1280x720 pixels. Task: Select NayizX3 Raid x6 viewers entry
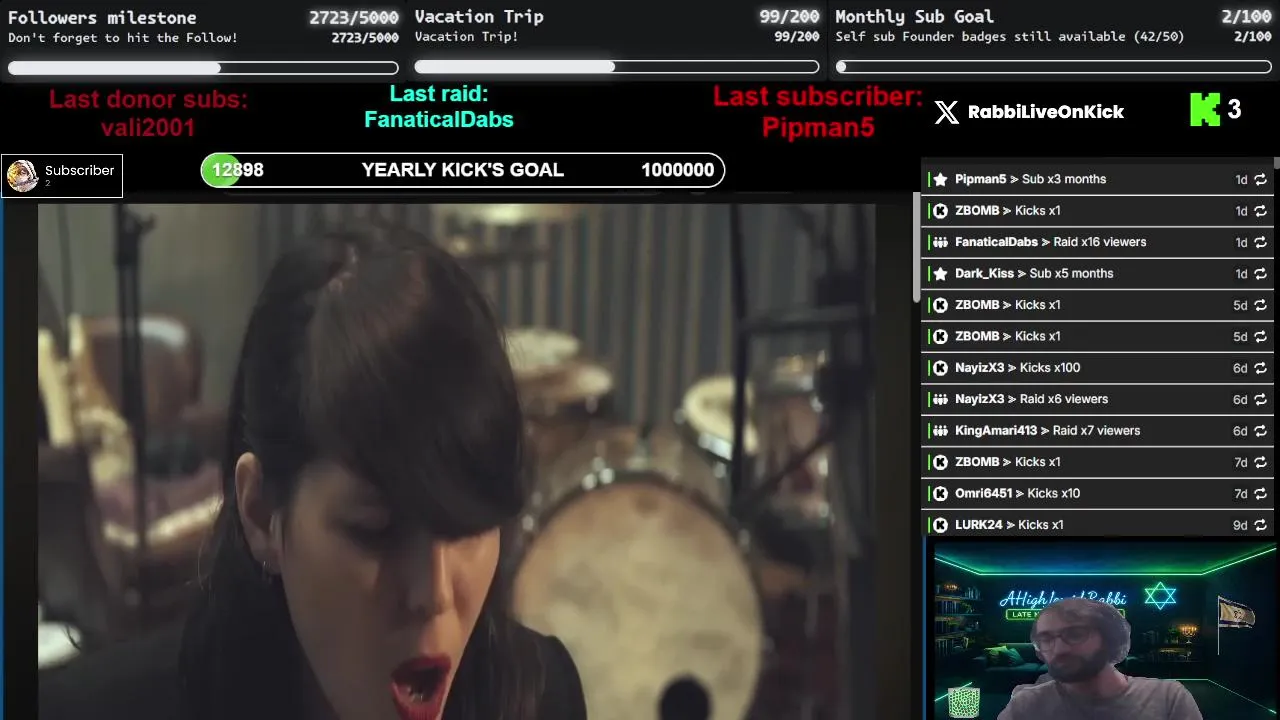pyautogui.click(x=1097, y=399)
